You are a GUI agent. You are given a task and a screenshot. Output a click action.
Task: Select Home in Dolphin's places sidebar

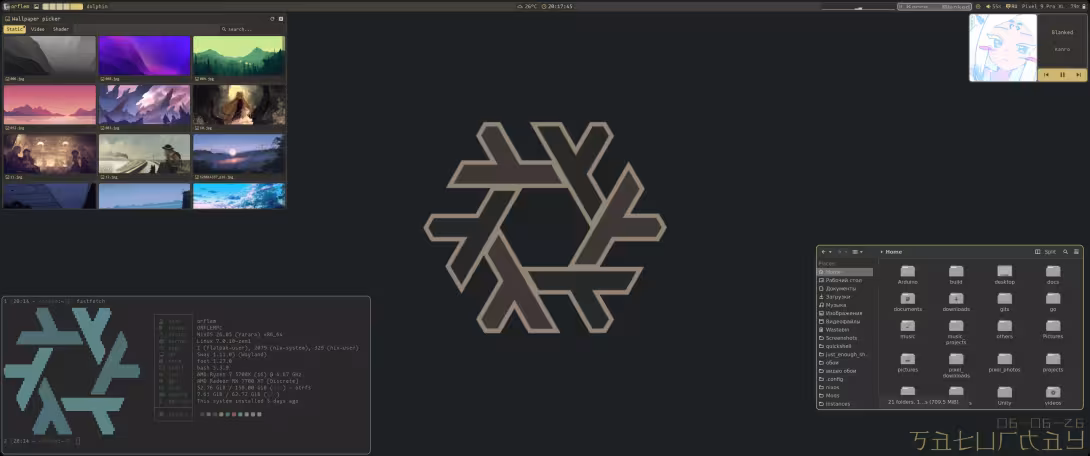[x=845, y=272]
